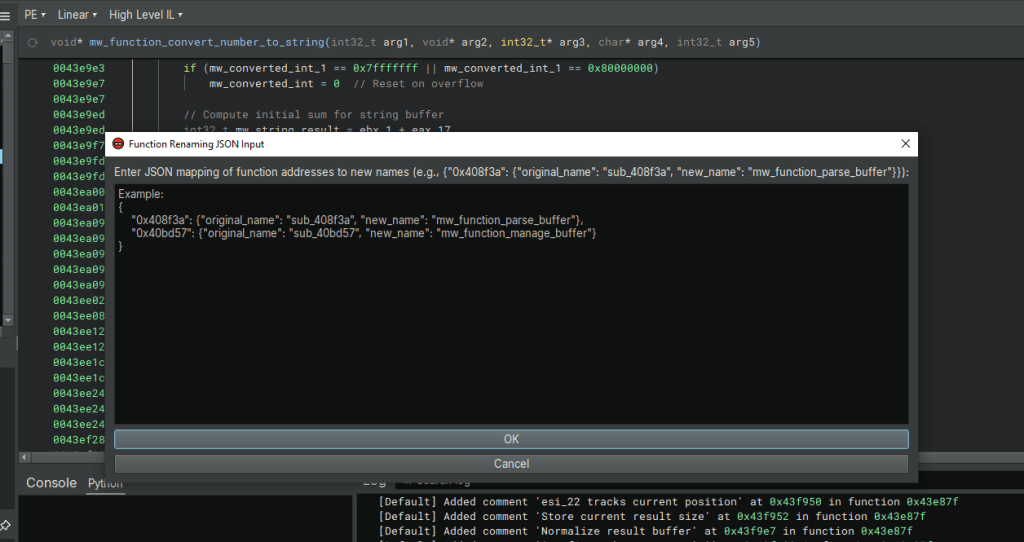
Task: Open the PE view dropdown
Action: pyautogui.click(x=36, y=15)
